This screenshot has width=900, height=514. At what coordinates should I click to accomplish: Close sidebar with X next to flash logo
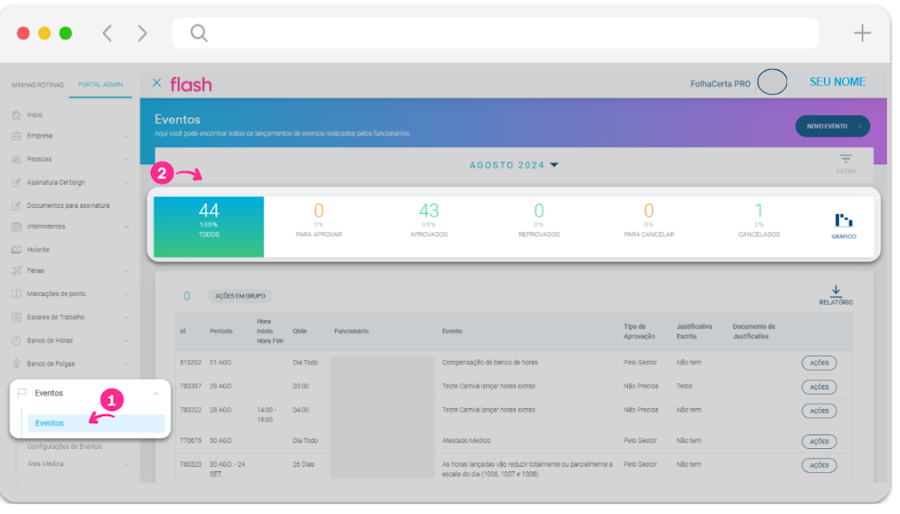(x=157, y=83)
